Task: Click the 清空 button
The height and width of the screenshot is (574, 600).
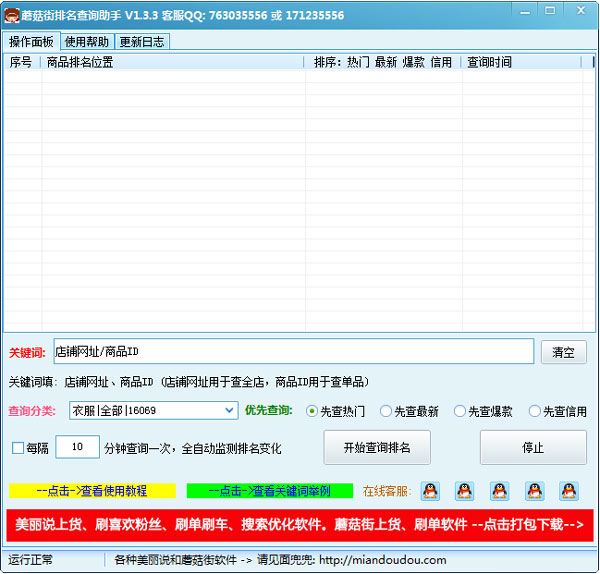Action: click(564, 352)
